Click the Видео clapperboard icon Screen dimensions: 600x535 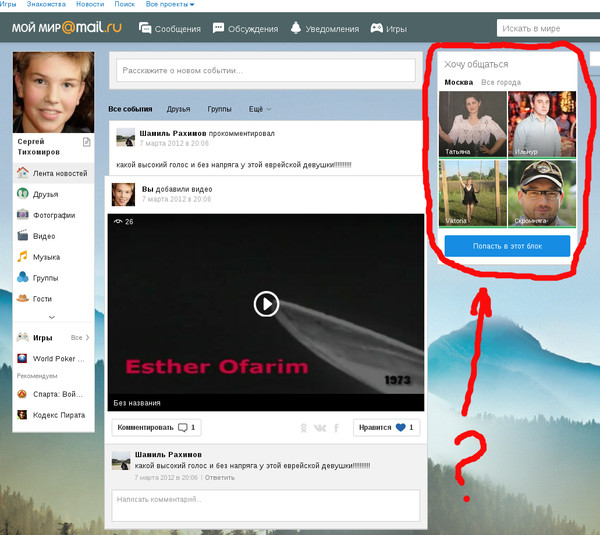23,235
